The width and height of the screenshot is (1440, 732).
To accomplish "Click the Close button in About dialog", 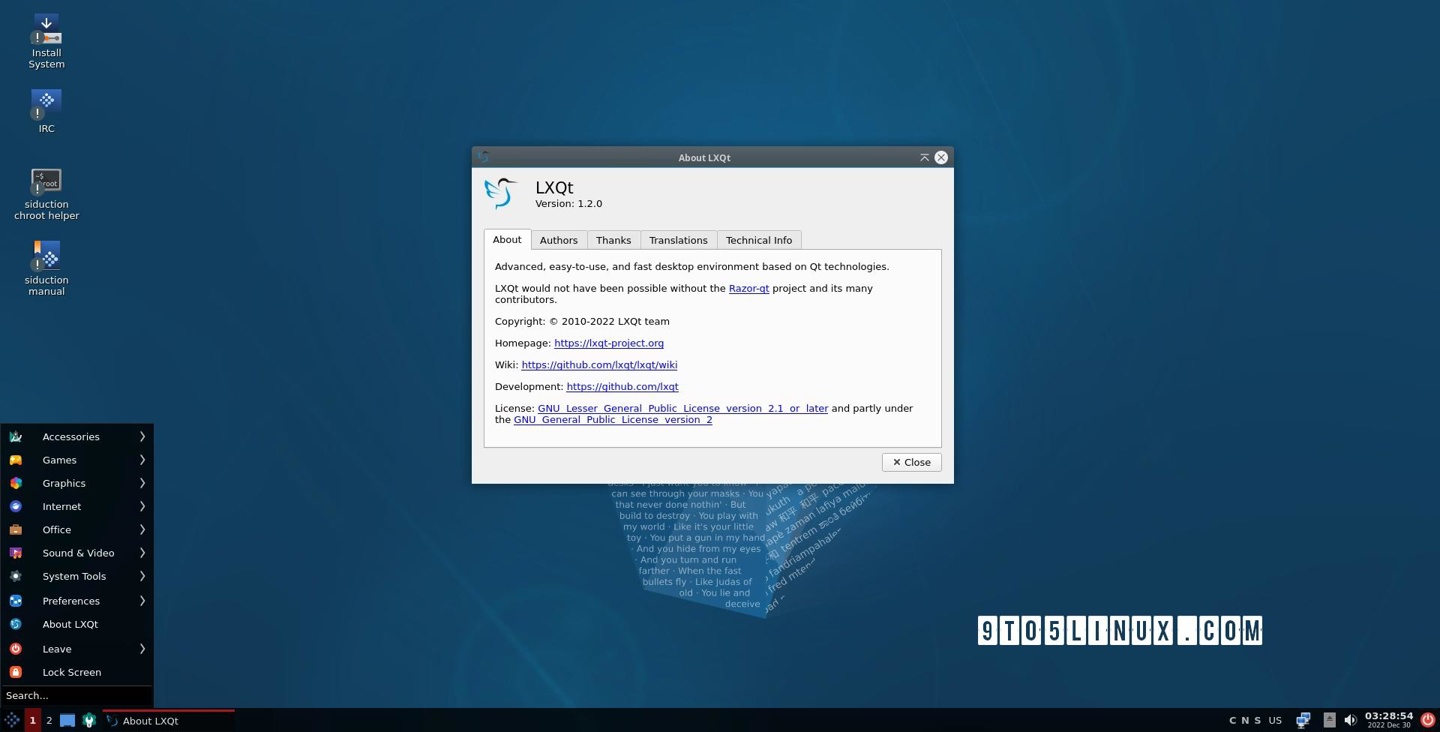I will [912, 462].
